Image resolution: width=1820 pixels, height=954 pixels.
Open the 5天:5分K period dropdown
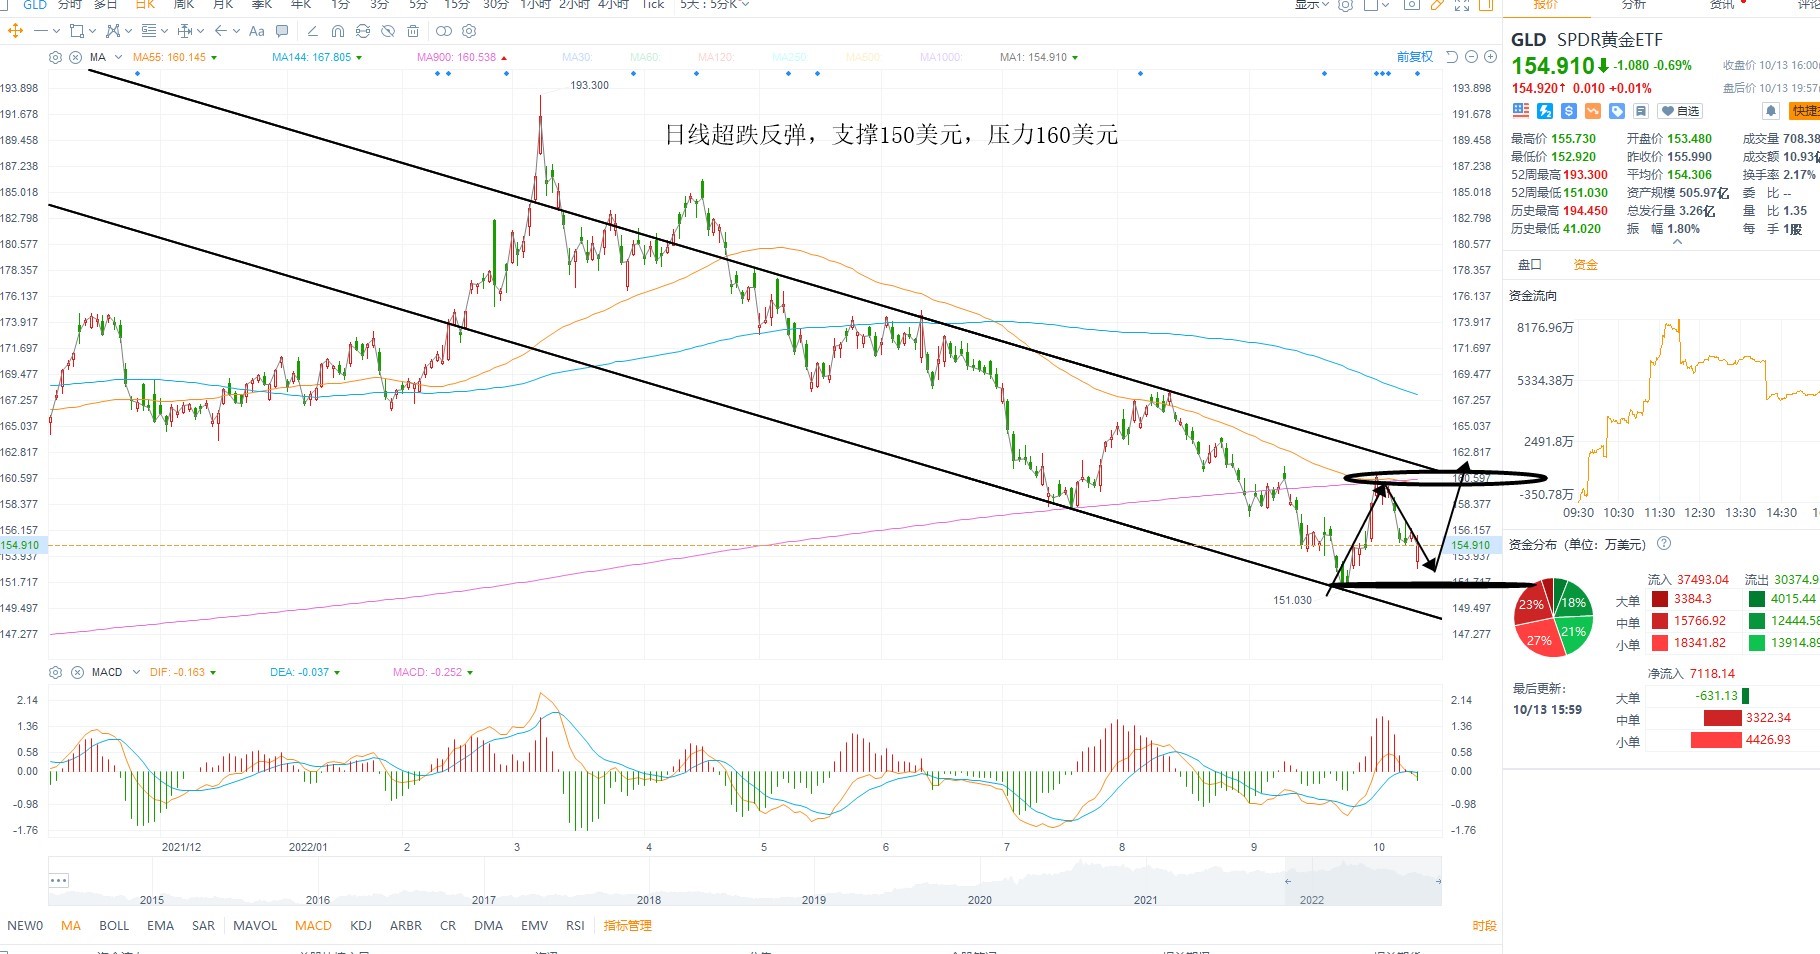(x=714, y=4)
